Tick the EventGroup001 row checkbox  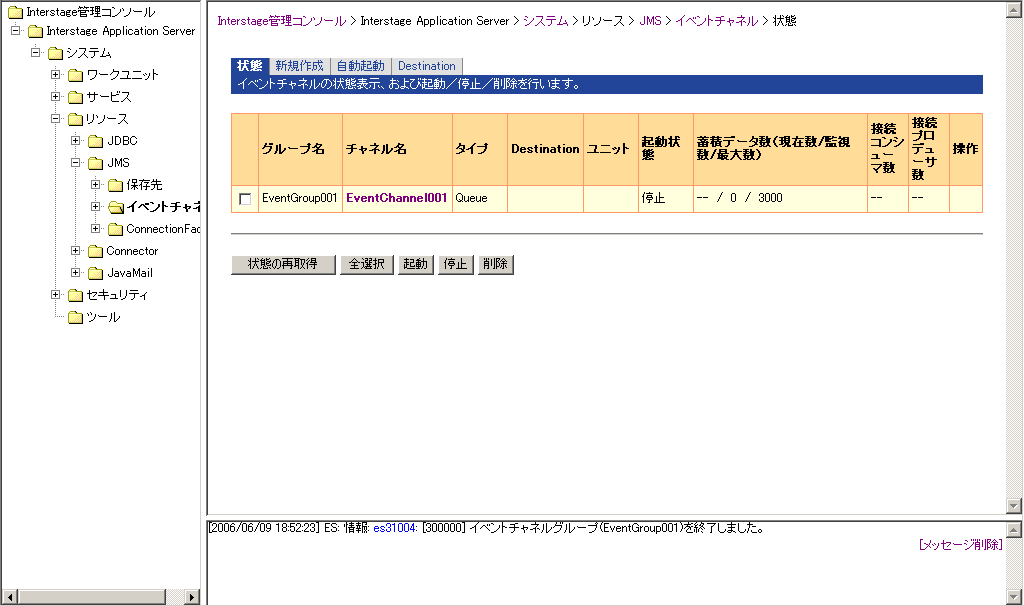point(245,199)
